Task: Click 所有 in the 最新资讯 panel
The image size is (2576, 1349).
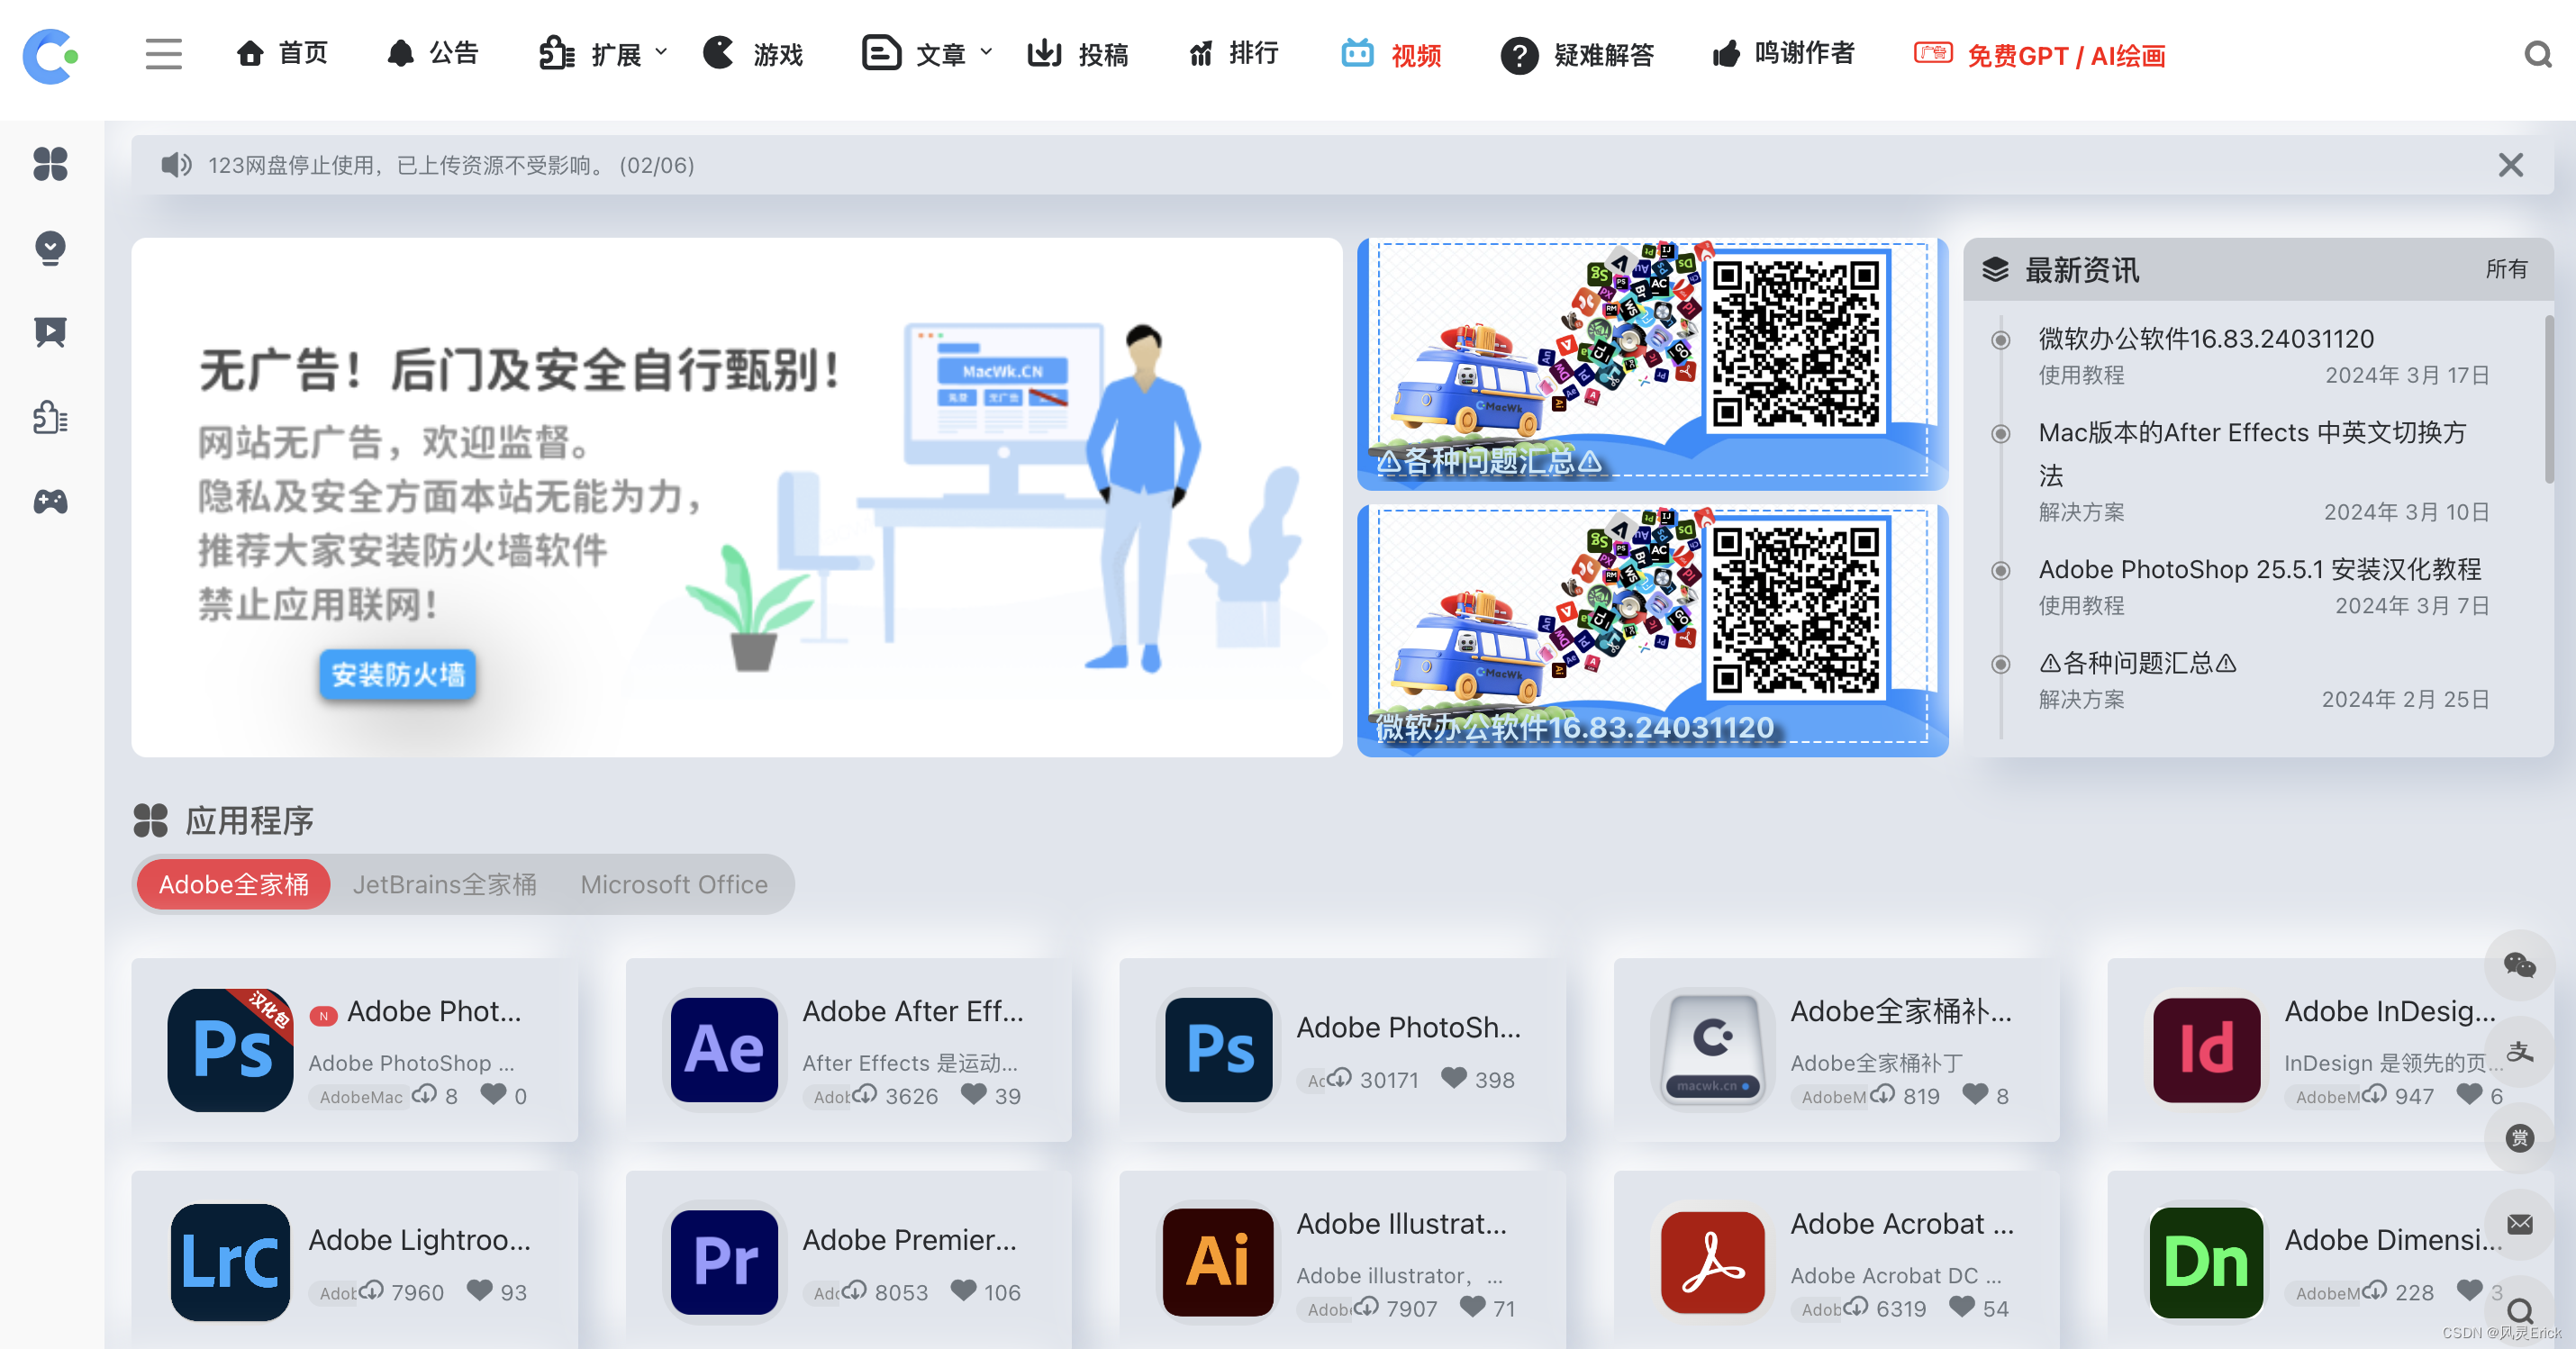Action: tap(2506, 269)
